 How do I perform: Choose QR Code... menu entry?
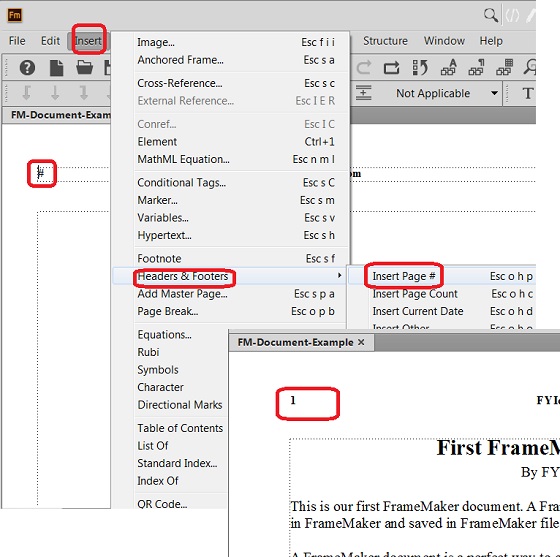pyautogui.click(x=162, y=504)
